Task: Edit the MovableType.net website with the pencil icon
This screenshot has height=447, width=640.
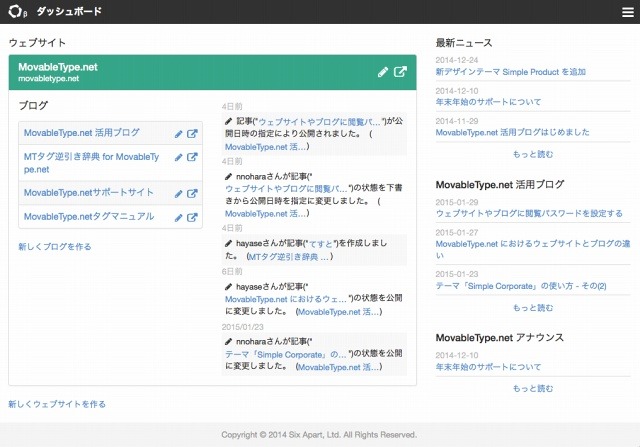Action: click(x=382, y=72)
